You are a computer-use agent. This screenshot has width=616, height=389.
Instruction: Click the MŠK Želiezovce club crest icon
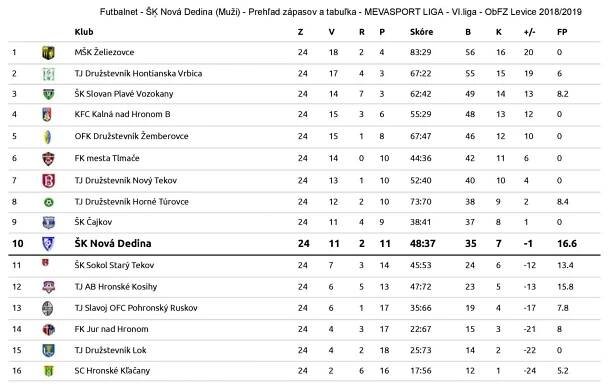pyautogui.click(x=48, y=53)
